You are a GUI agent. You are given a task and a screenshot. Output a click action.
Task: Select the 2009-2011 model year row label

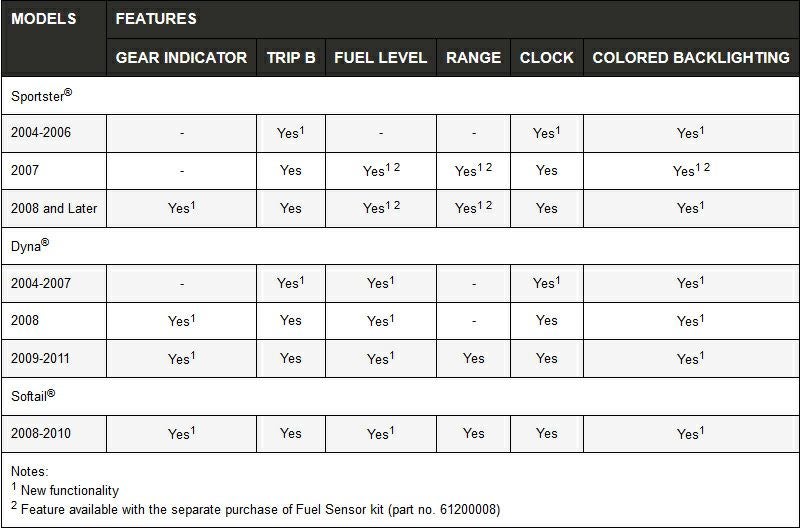pyautogui.click(x=41, y=358)
